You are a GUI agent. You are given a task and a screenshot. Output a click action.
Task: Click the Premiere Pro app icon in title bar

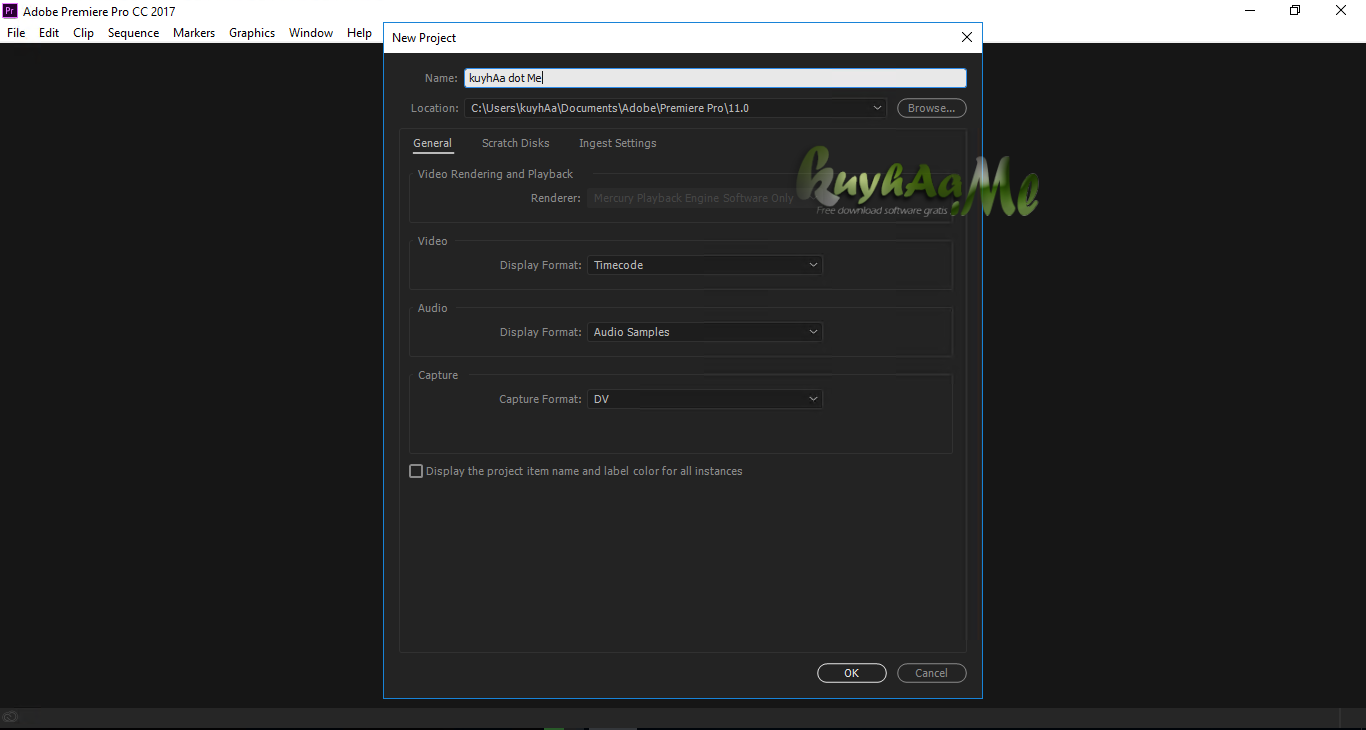[10, 11]
